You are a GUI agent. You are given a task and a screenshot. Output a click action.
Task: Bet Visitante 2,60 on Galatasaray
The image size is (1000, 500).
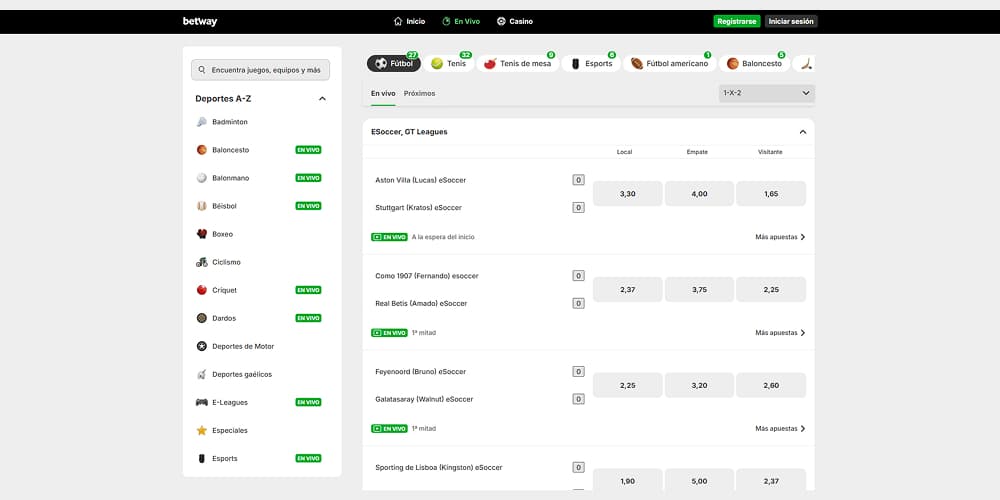tap(771, 385)
